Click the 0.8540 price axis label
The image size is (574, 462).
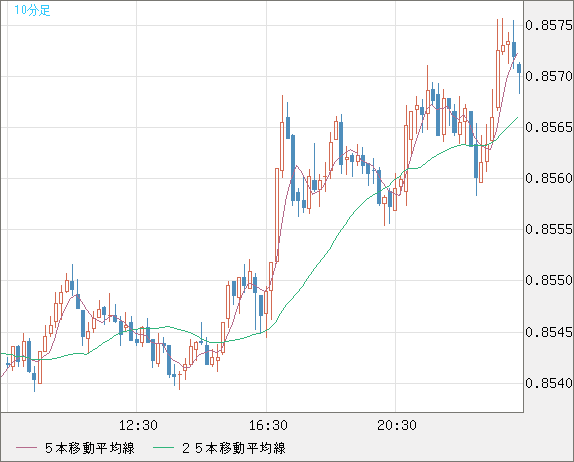click(549, 383)
